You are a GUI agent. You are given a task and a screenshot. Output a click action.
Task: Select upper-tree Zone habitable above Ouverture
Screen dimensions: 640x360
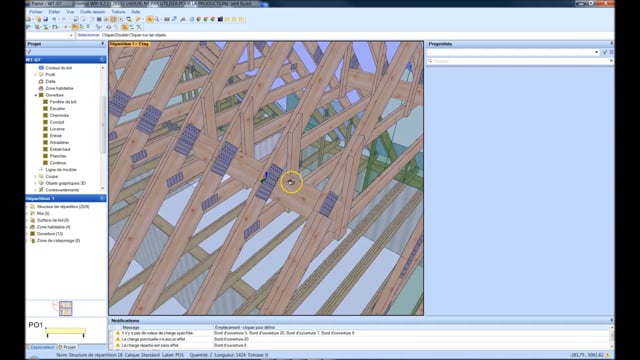click(60, 88)
